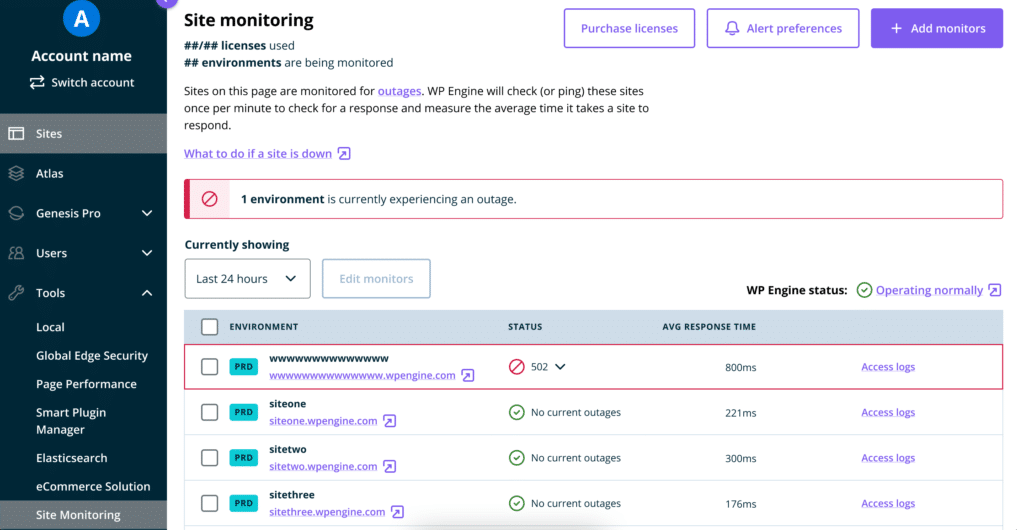The image size is (1017, 530).
Task: Visit sitethree.wpengine.com link
Action: pos(327,512)
